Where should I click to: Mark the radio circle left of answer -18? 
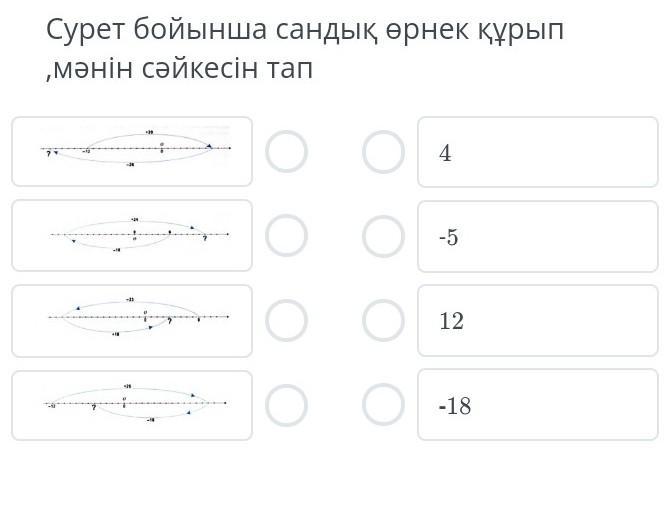(x=384, y=404)
